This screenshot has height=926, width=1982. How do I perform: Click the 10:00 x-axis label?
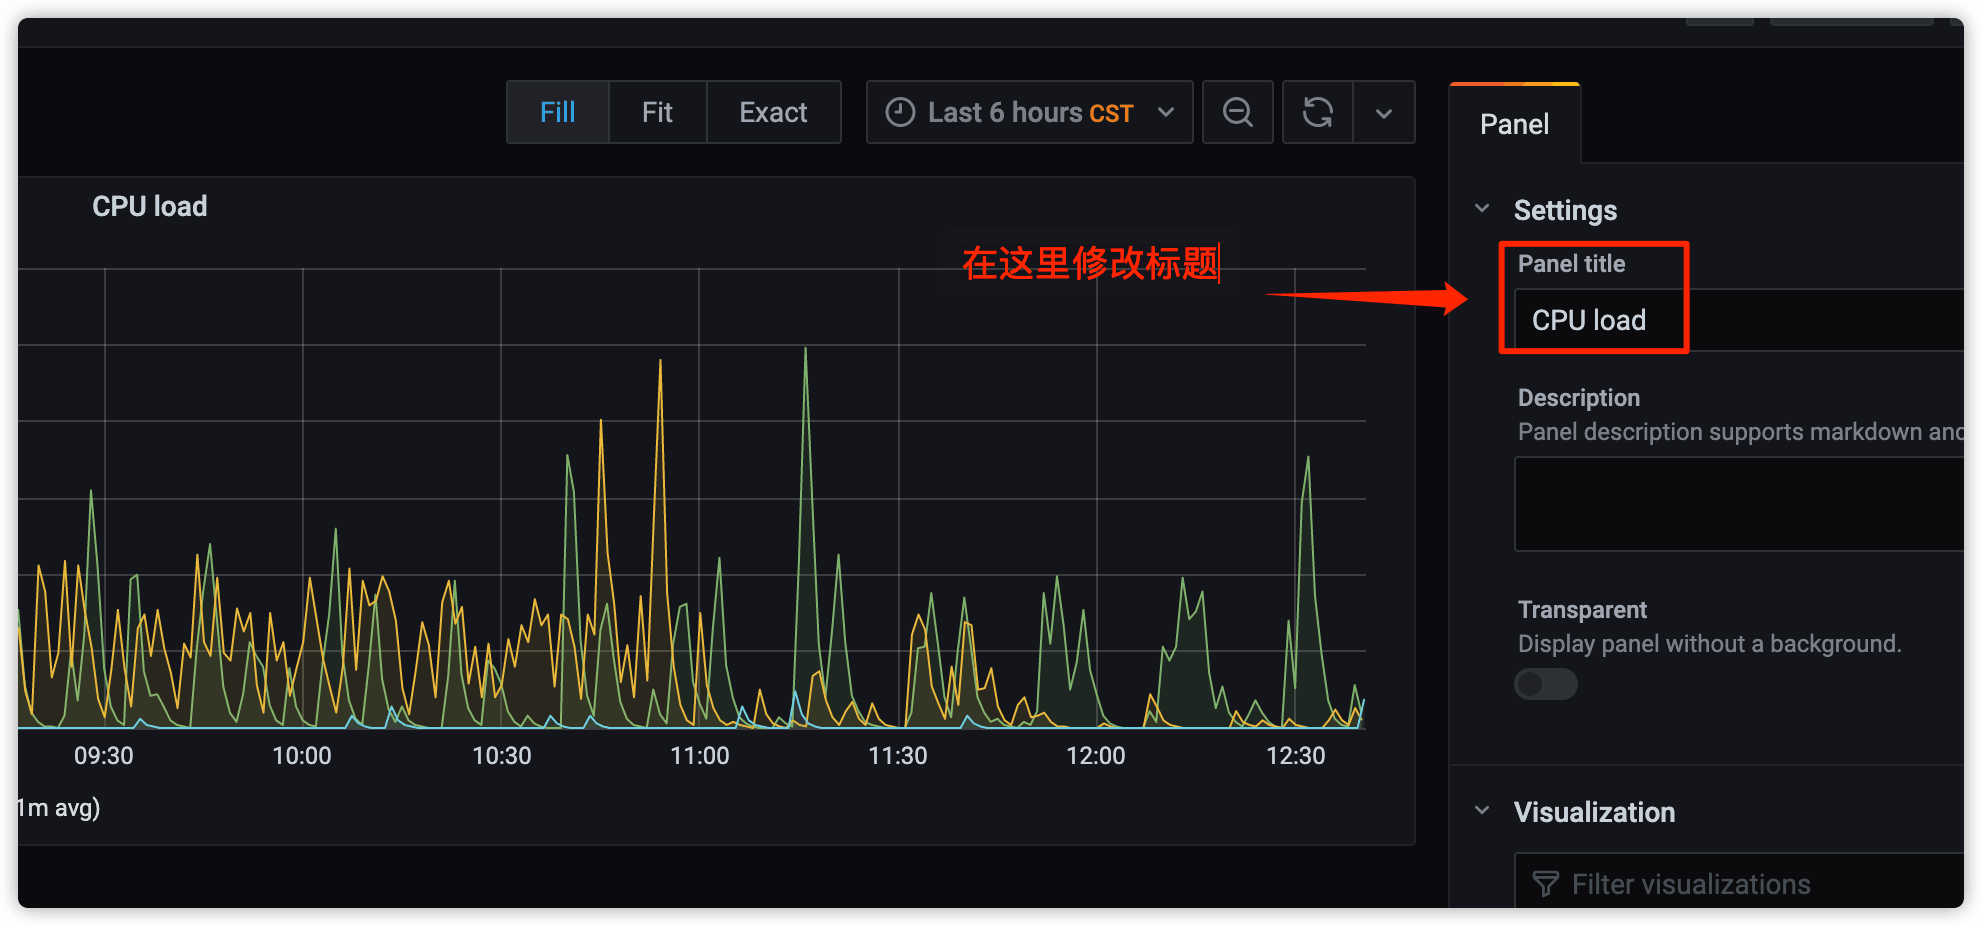302,756
